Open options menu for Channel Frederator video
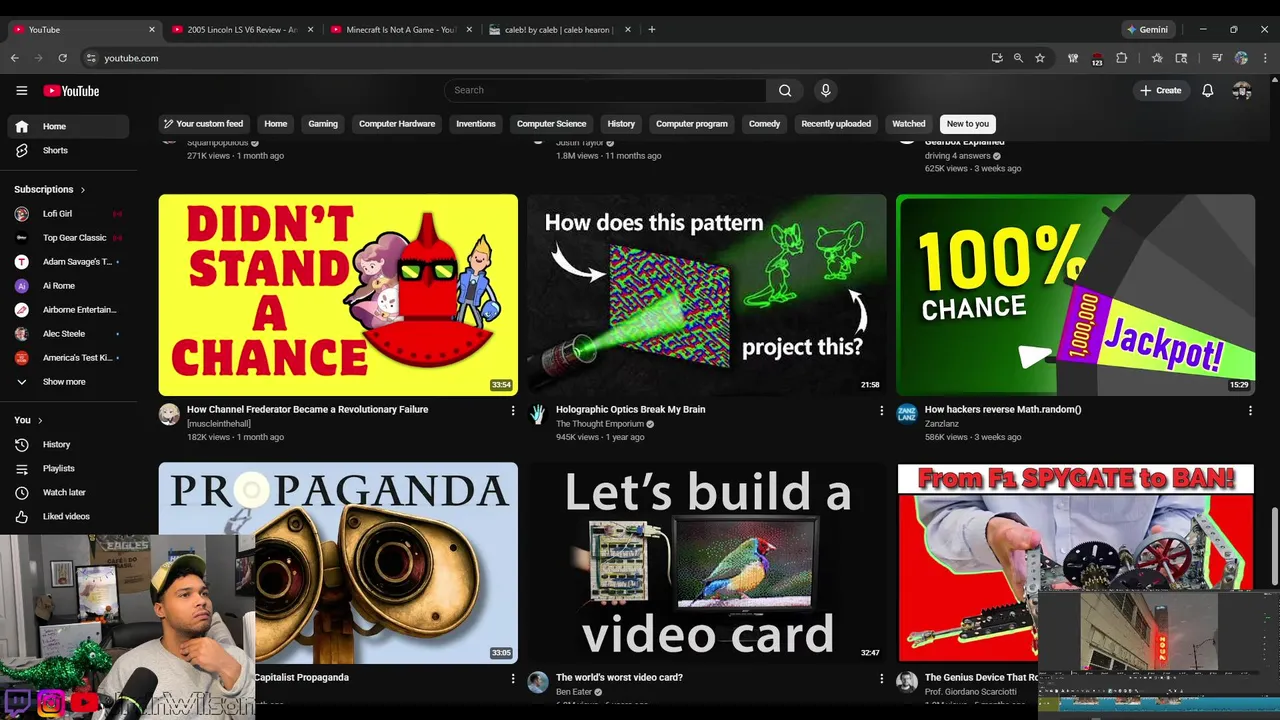1280x720 pixels. [x=513, y=410]
